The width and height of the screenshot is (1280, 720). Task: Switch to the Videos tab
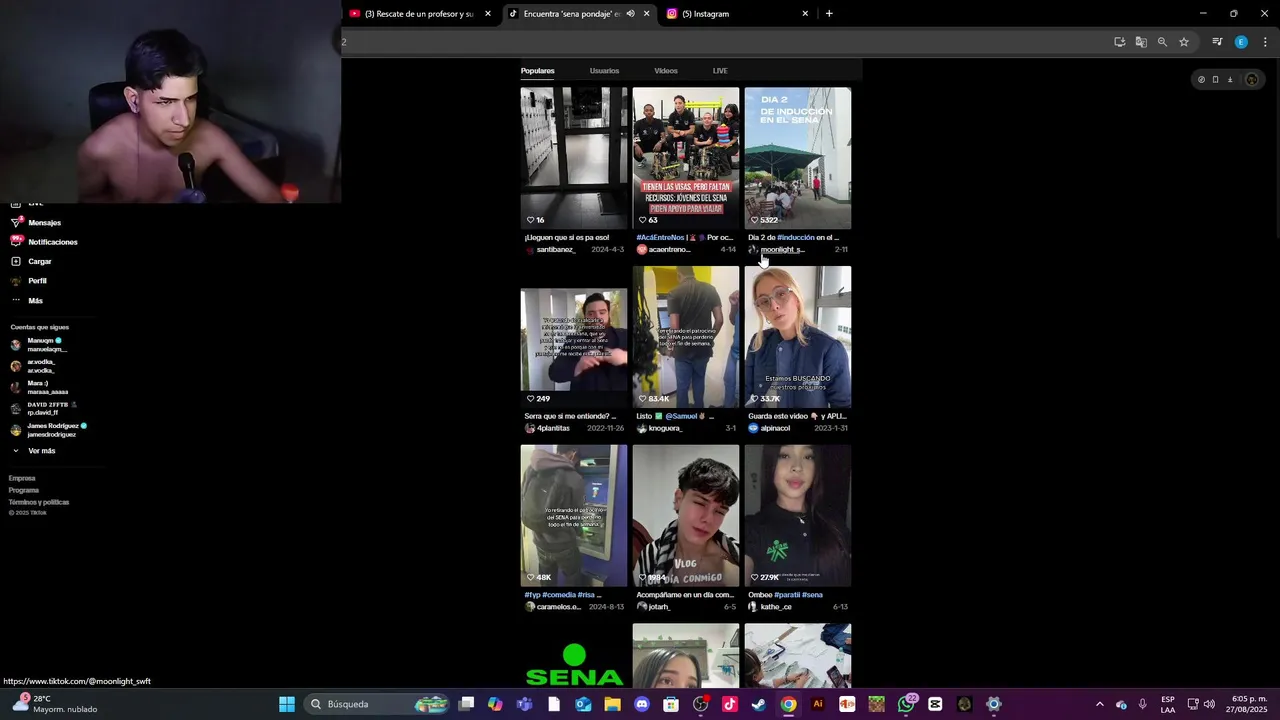coord(666,71)
